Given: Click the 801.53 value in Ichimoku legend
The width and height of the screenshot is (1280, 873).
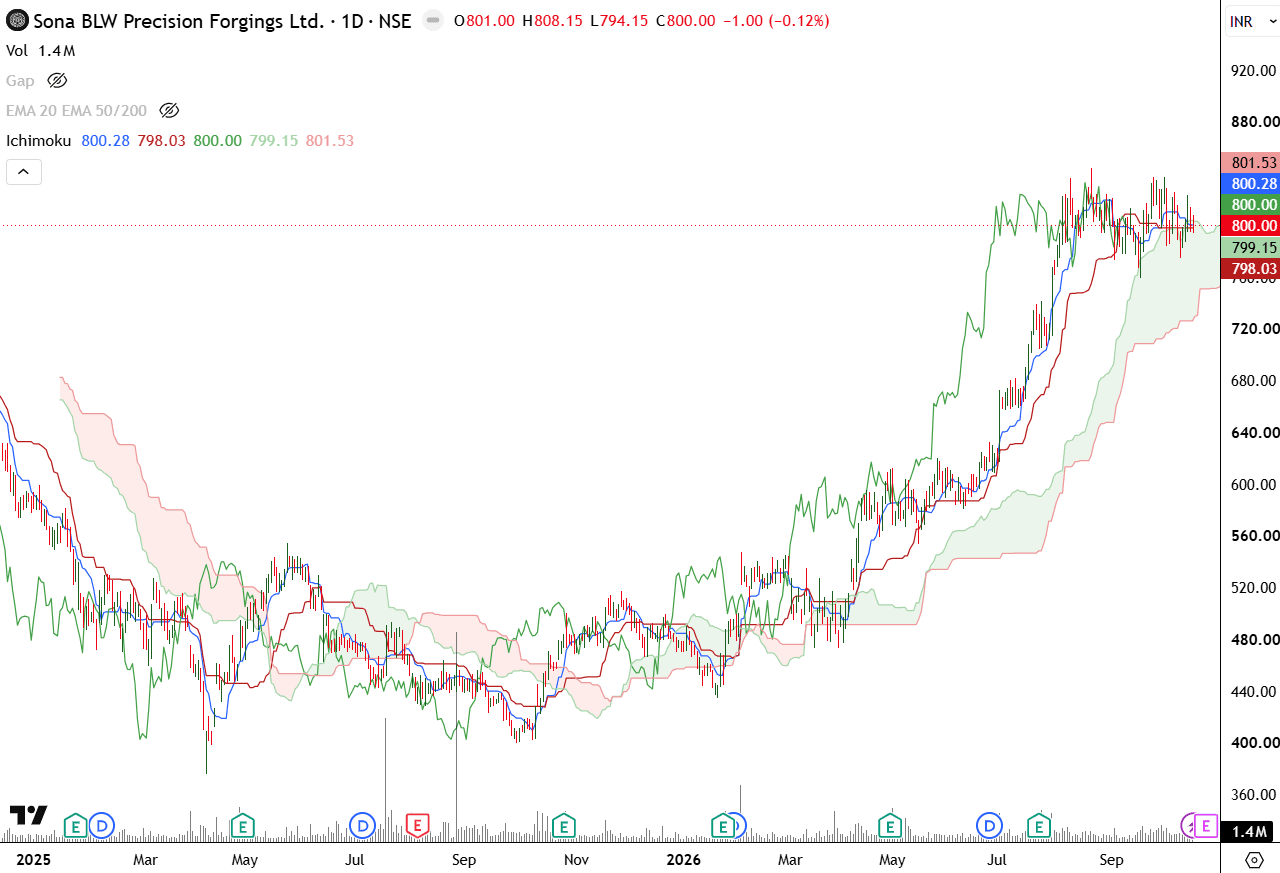Looking at the screenshot, I should pos(330,141).
